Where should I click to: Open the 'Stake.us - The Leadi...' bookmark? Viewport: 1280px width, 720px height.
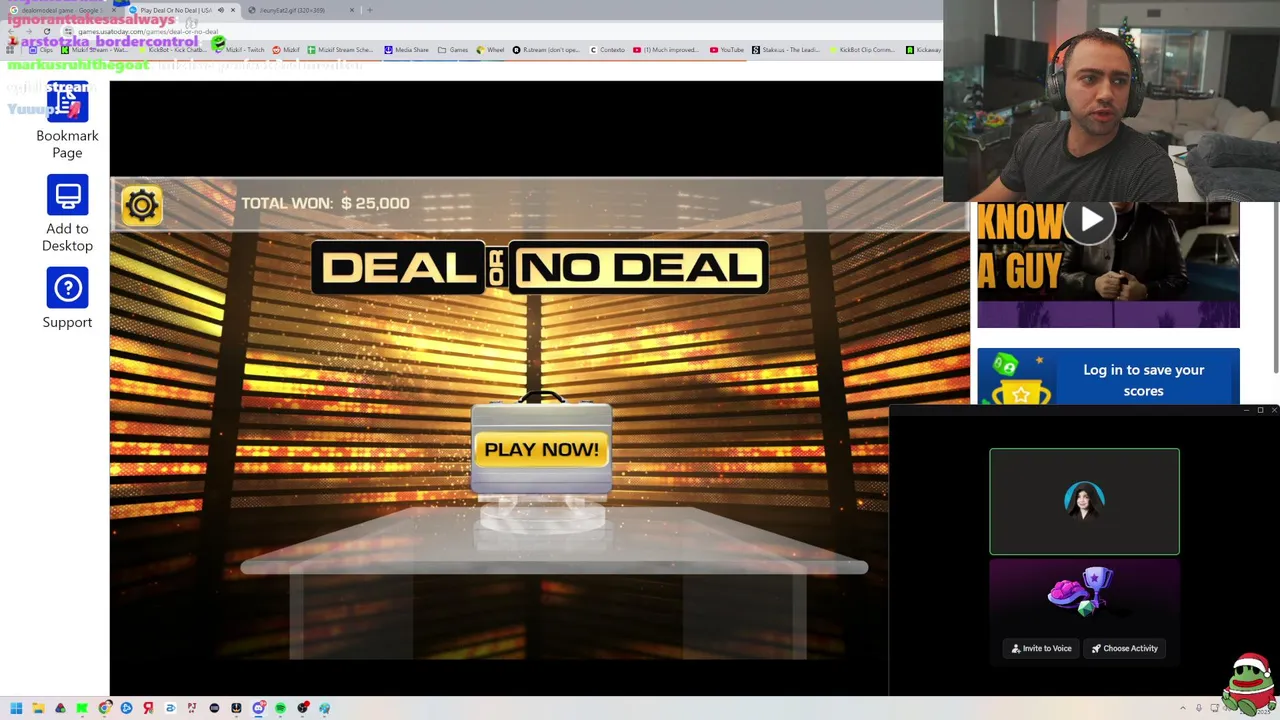point(786,50)
